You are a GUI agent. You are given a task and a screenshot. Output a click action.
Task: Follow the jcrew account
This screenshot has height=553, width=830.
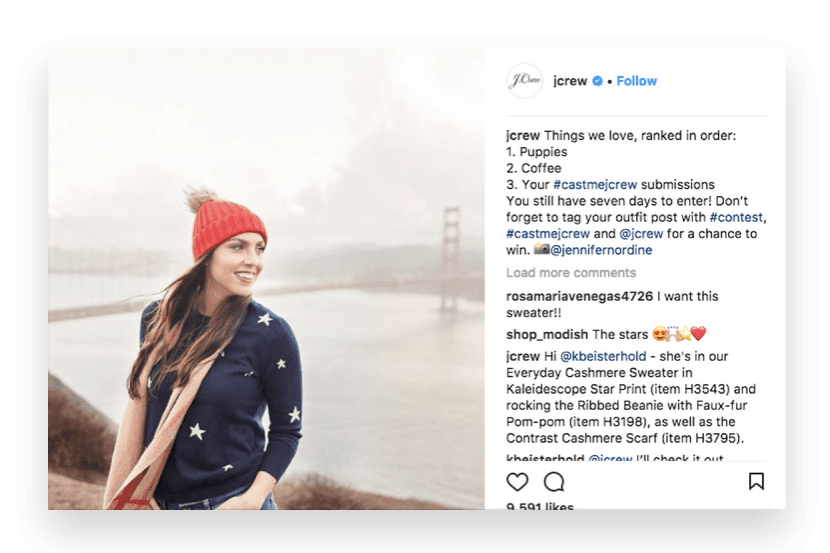[x=637, y=81]
